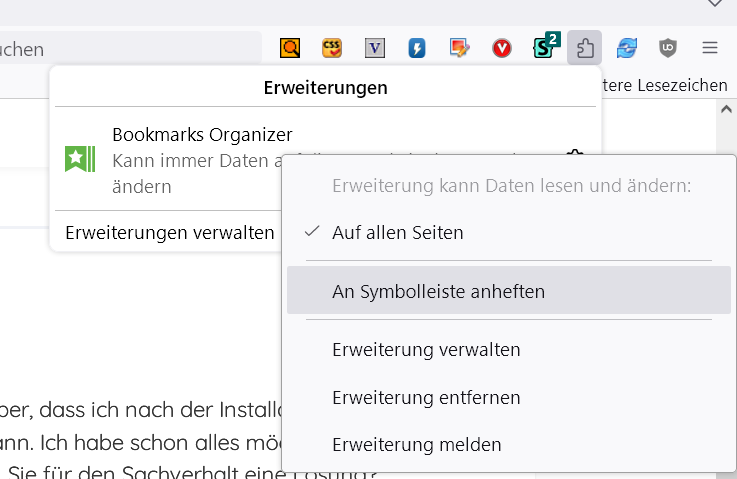737x479 pixels.
Task: Toggle the 'Auf allen Seiten' checked option
Action: [x=398, y=232]
